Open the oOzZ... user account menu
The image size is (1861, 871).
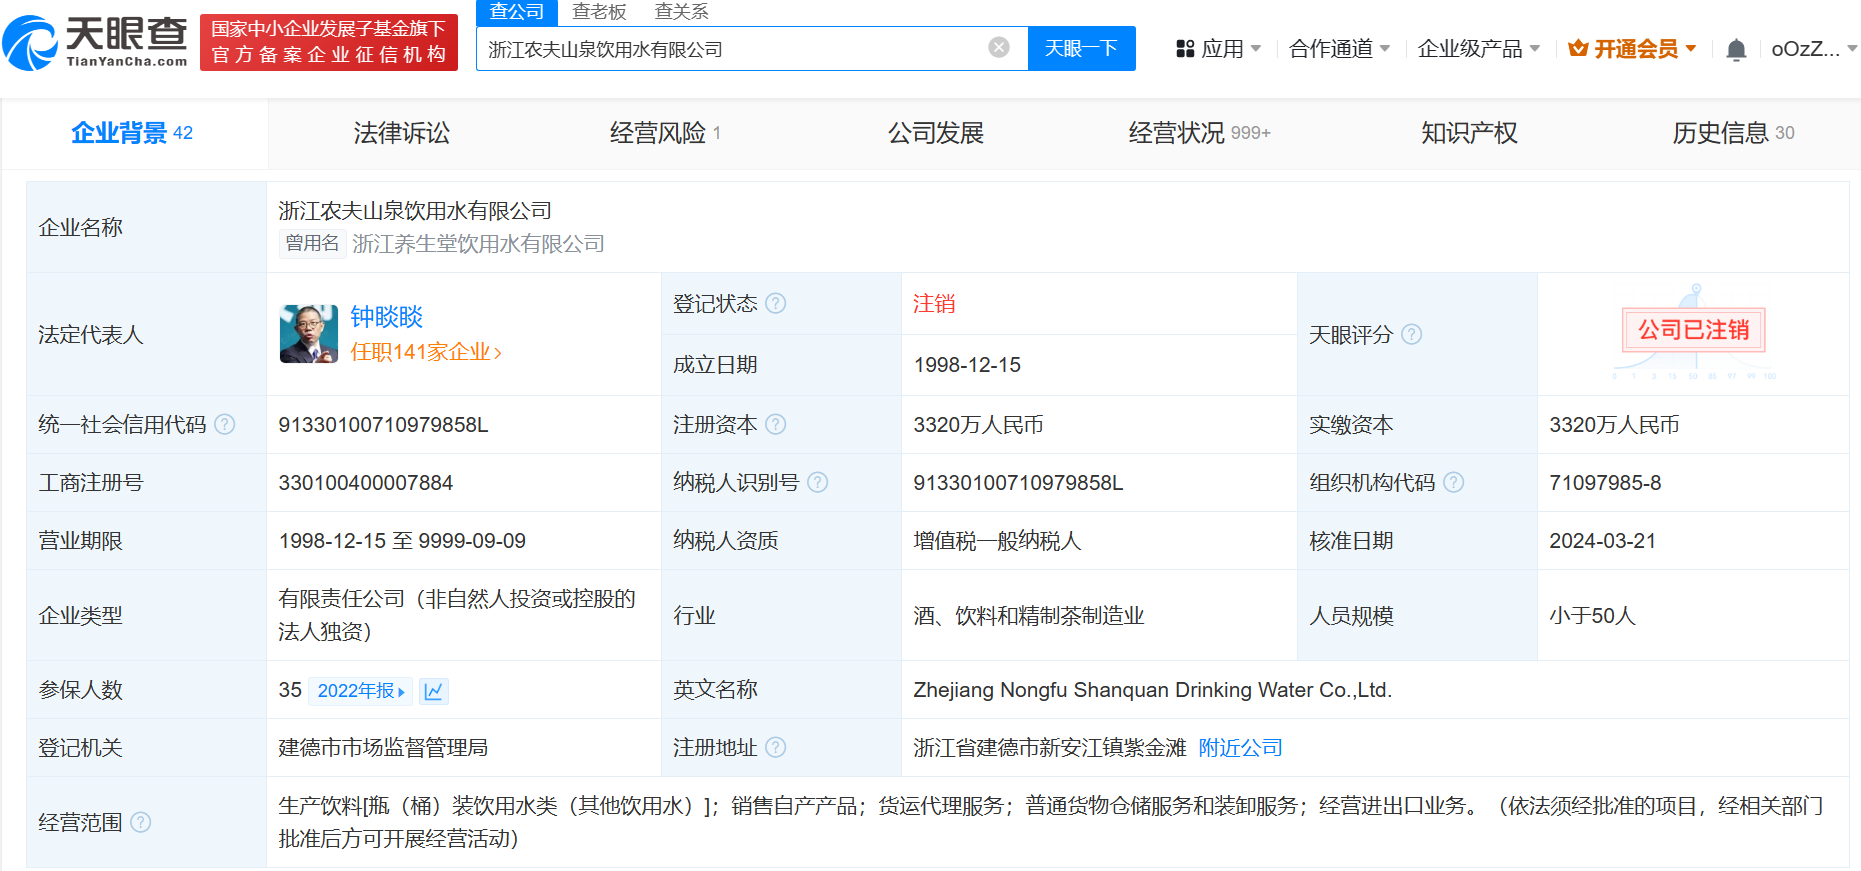point(1814,49)
